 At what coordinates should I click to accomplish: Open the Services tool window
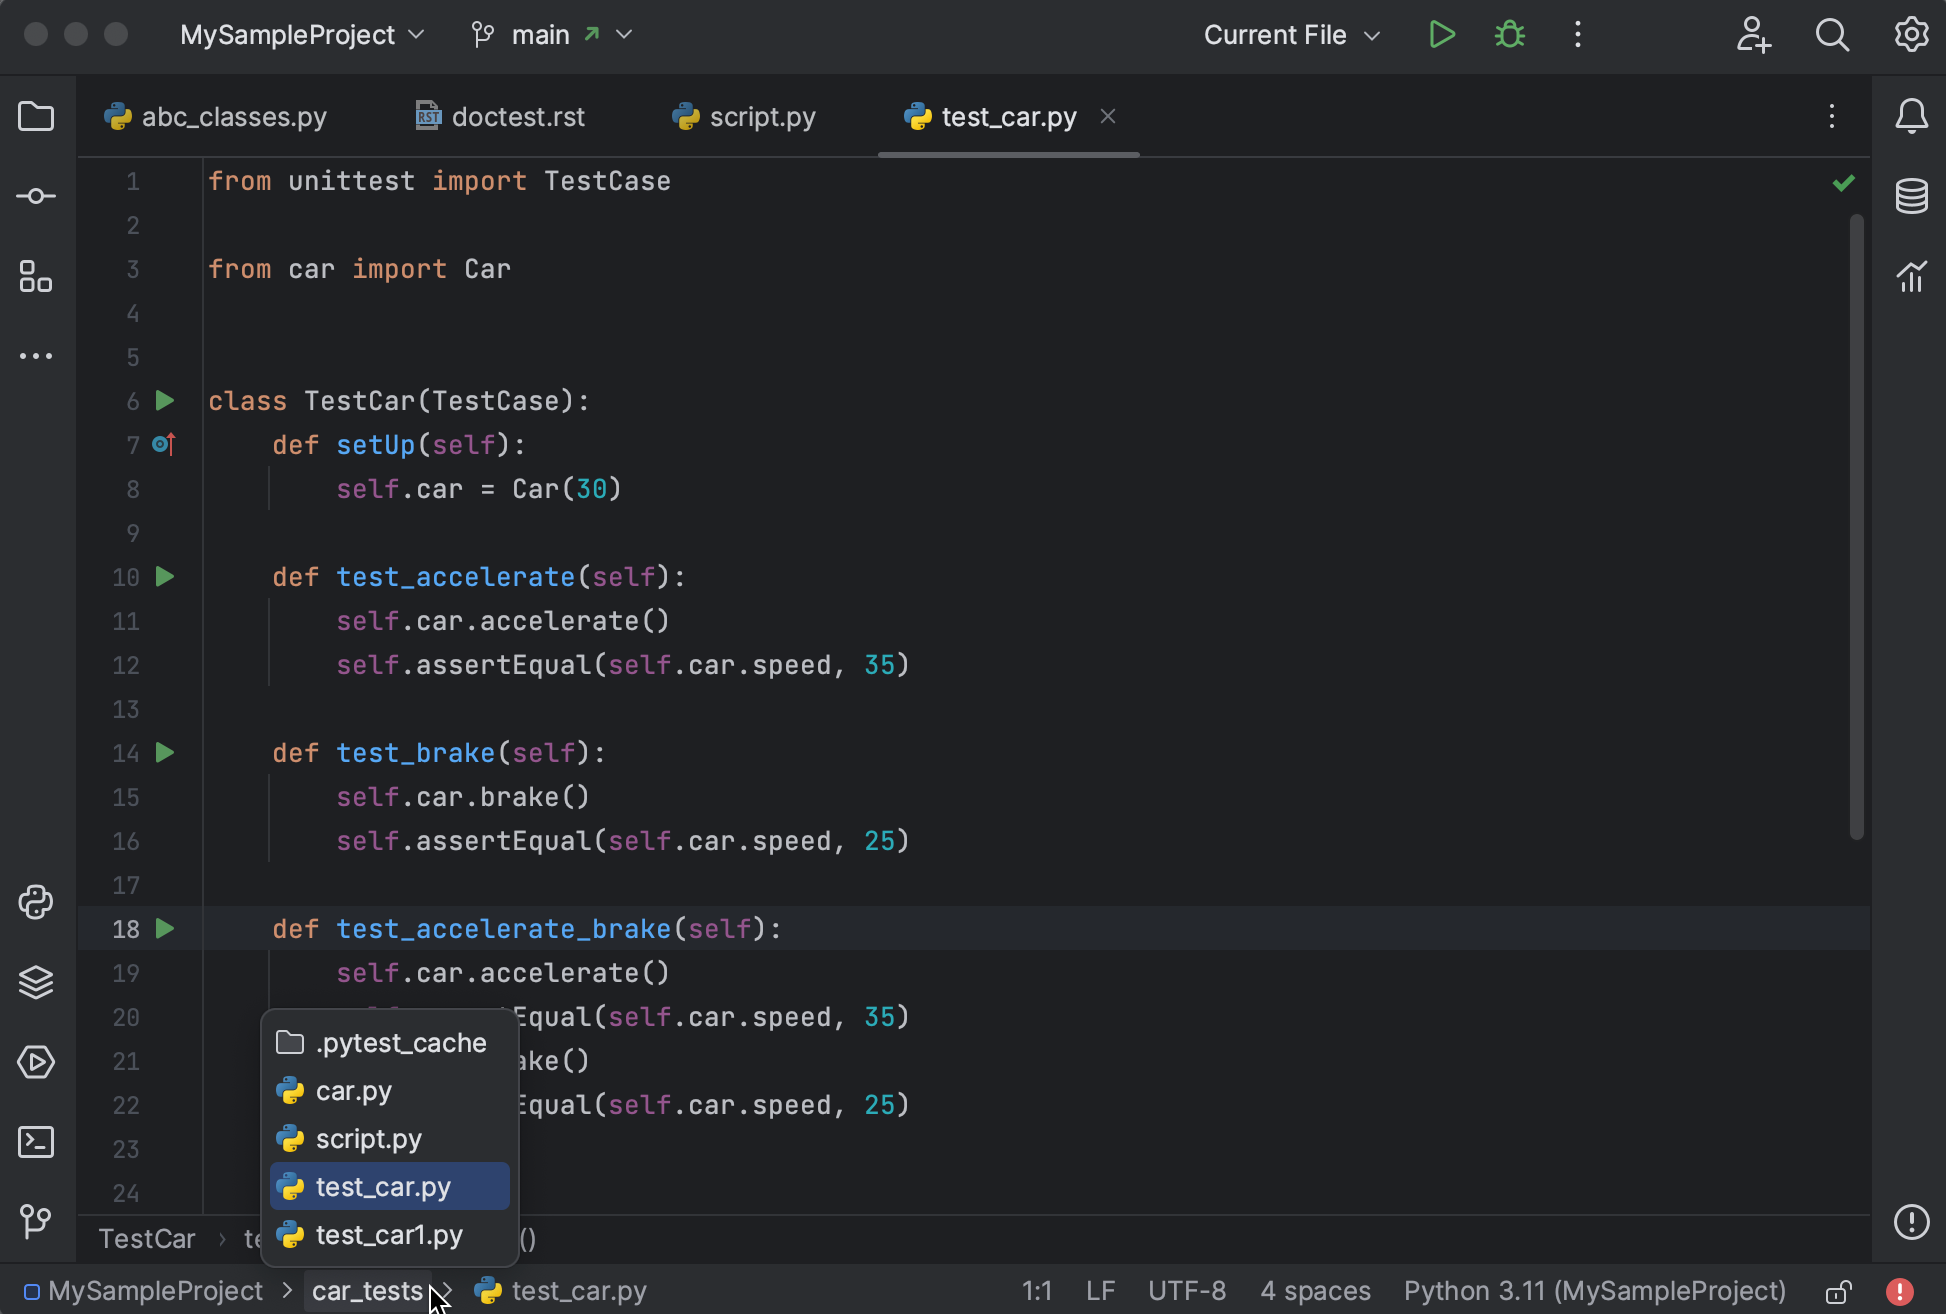click(x=36, y=1062)
